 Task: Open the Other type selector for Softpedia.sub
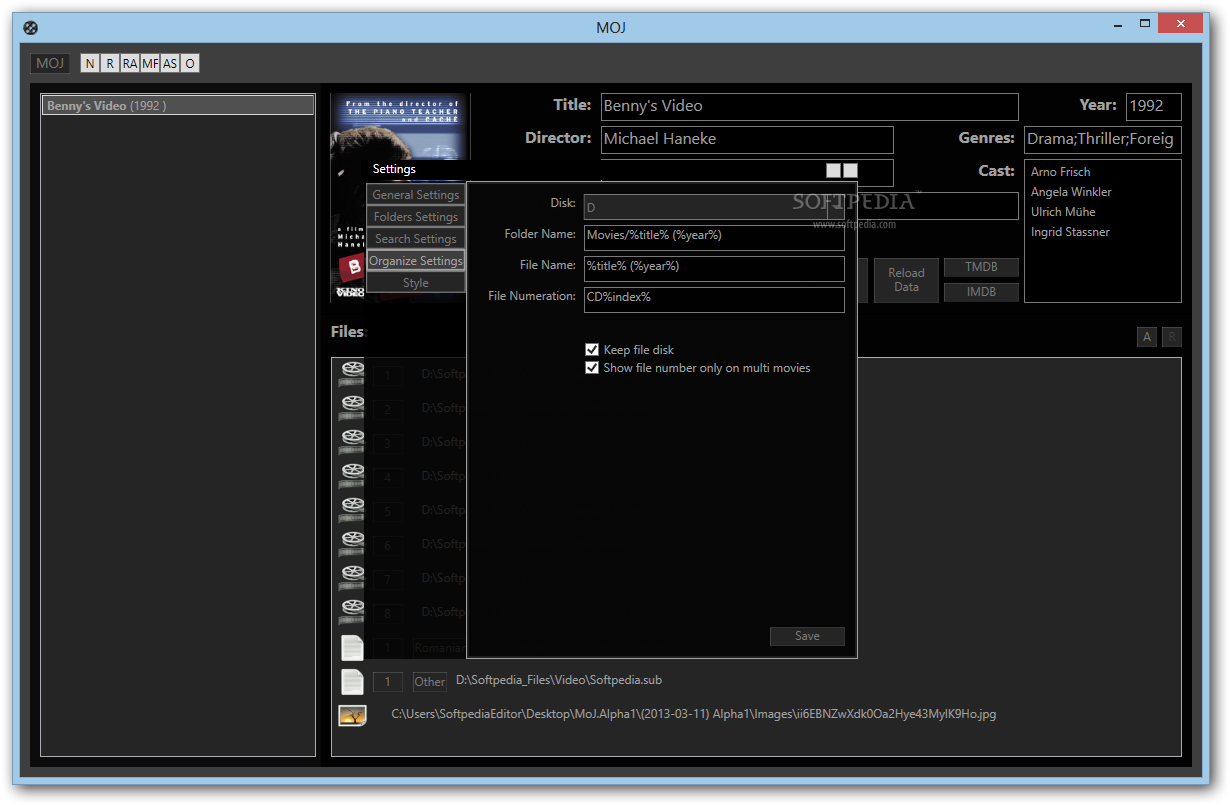(430, 682)
